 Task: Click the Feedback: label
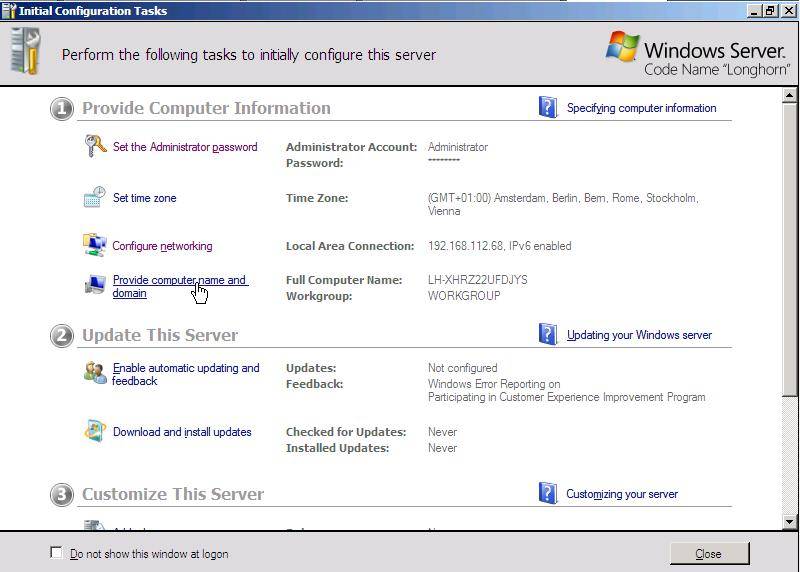pos(314,384)
